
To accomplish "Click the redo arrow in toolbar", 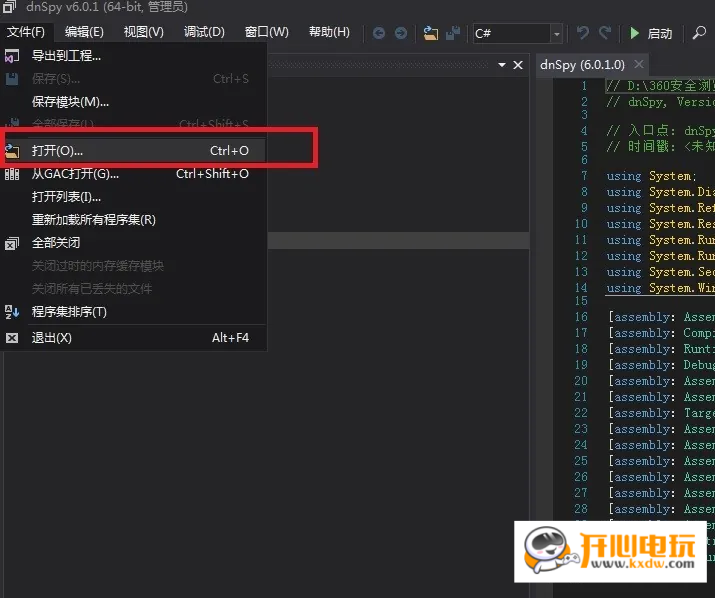I will (x=605, y=33).
